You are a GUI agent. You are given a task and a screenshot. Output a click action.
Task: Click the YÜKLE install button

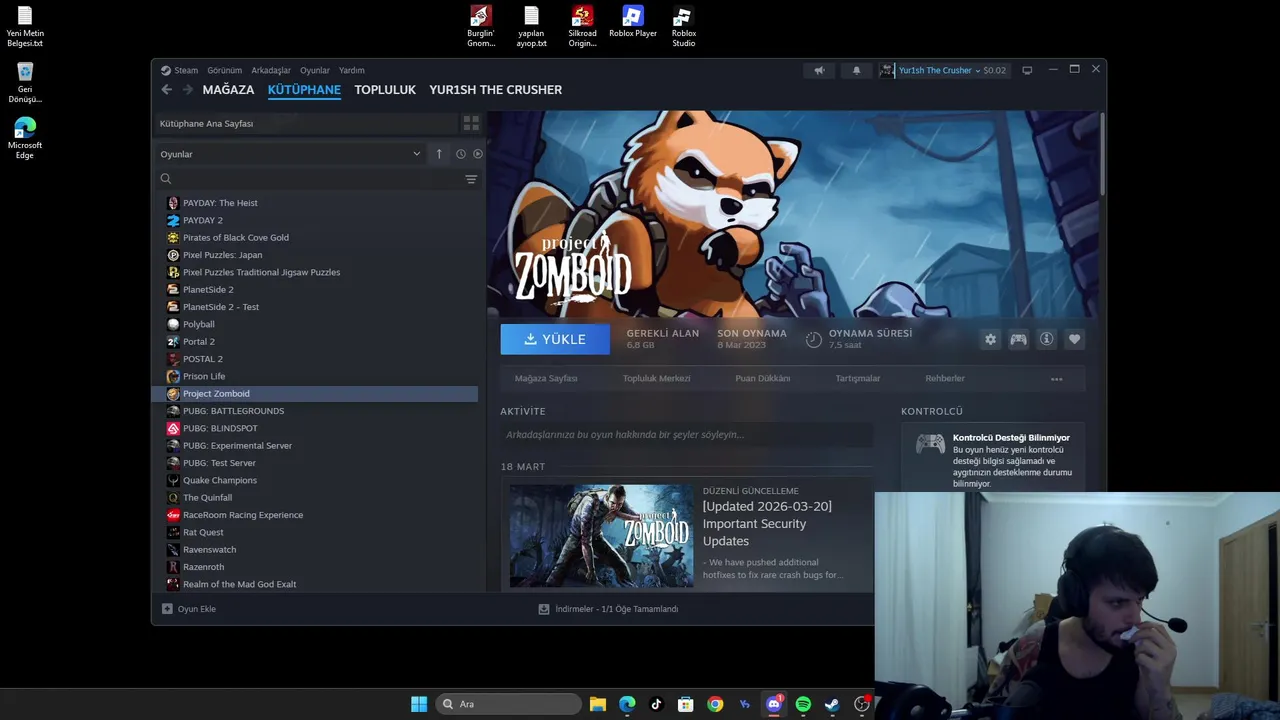pos(555,339)
